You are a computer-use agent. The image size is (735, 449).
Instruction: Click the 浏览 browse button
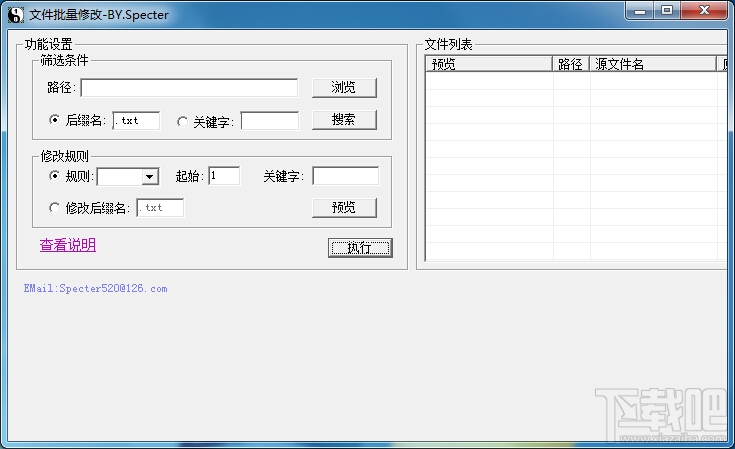coord(344,88)
